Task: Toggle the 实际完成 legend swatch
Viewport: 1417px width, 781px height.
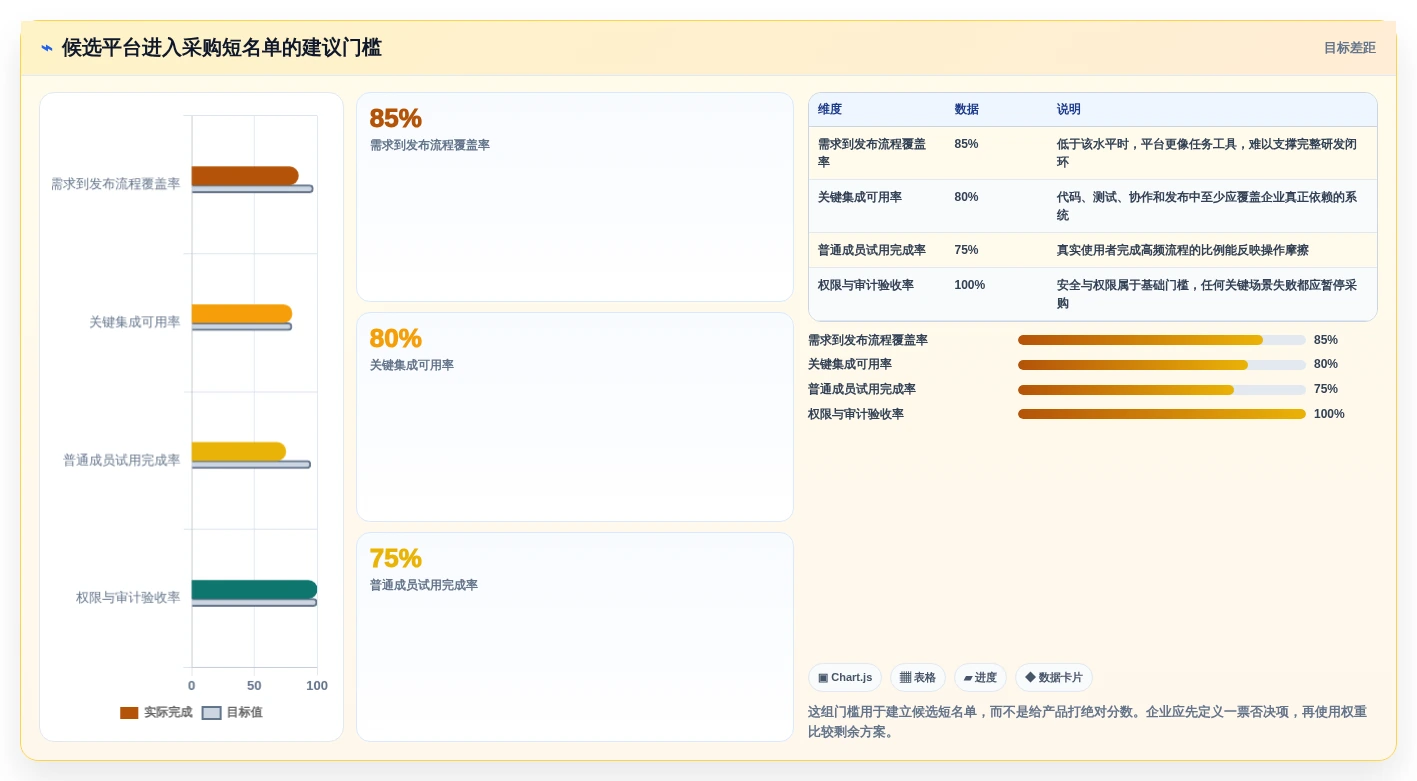Action: pos(129,713)
